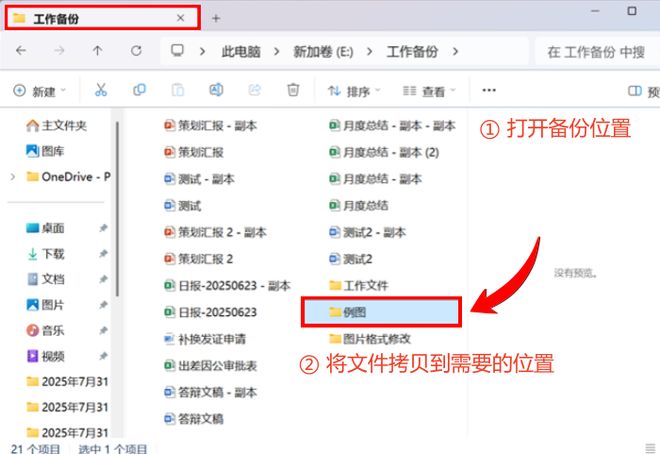Screen dimensions: 660x454
Task: Select the file 答辩文稿 - 副本
Action: pyautogui.click(x=210, y=392)
